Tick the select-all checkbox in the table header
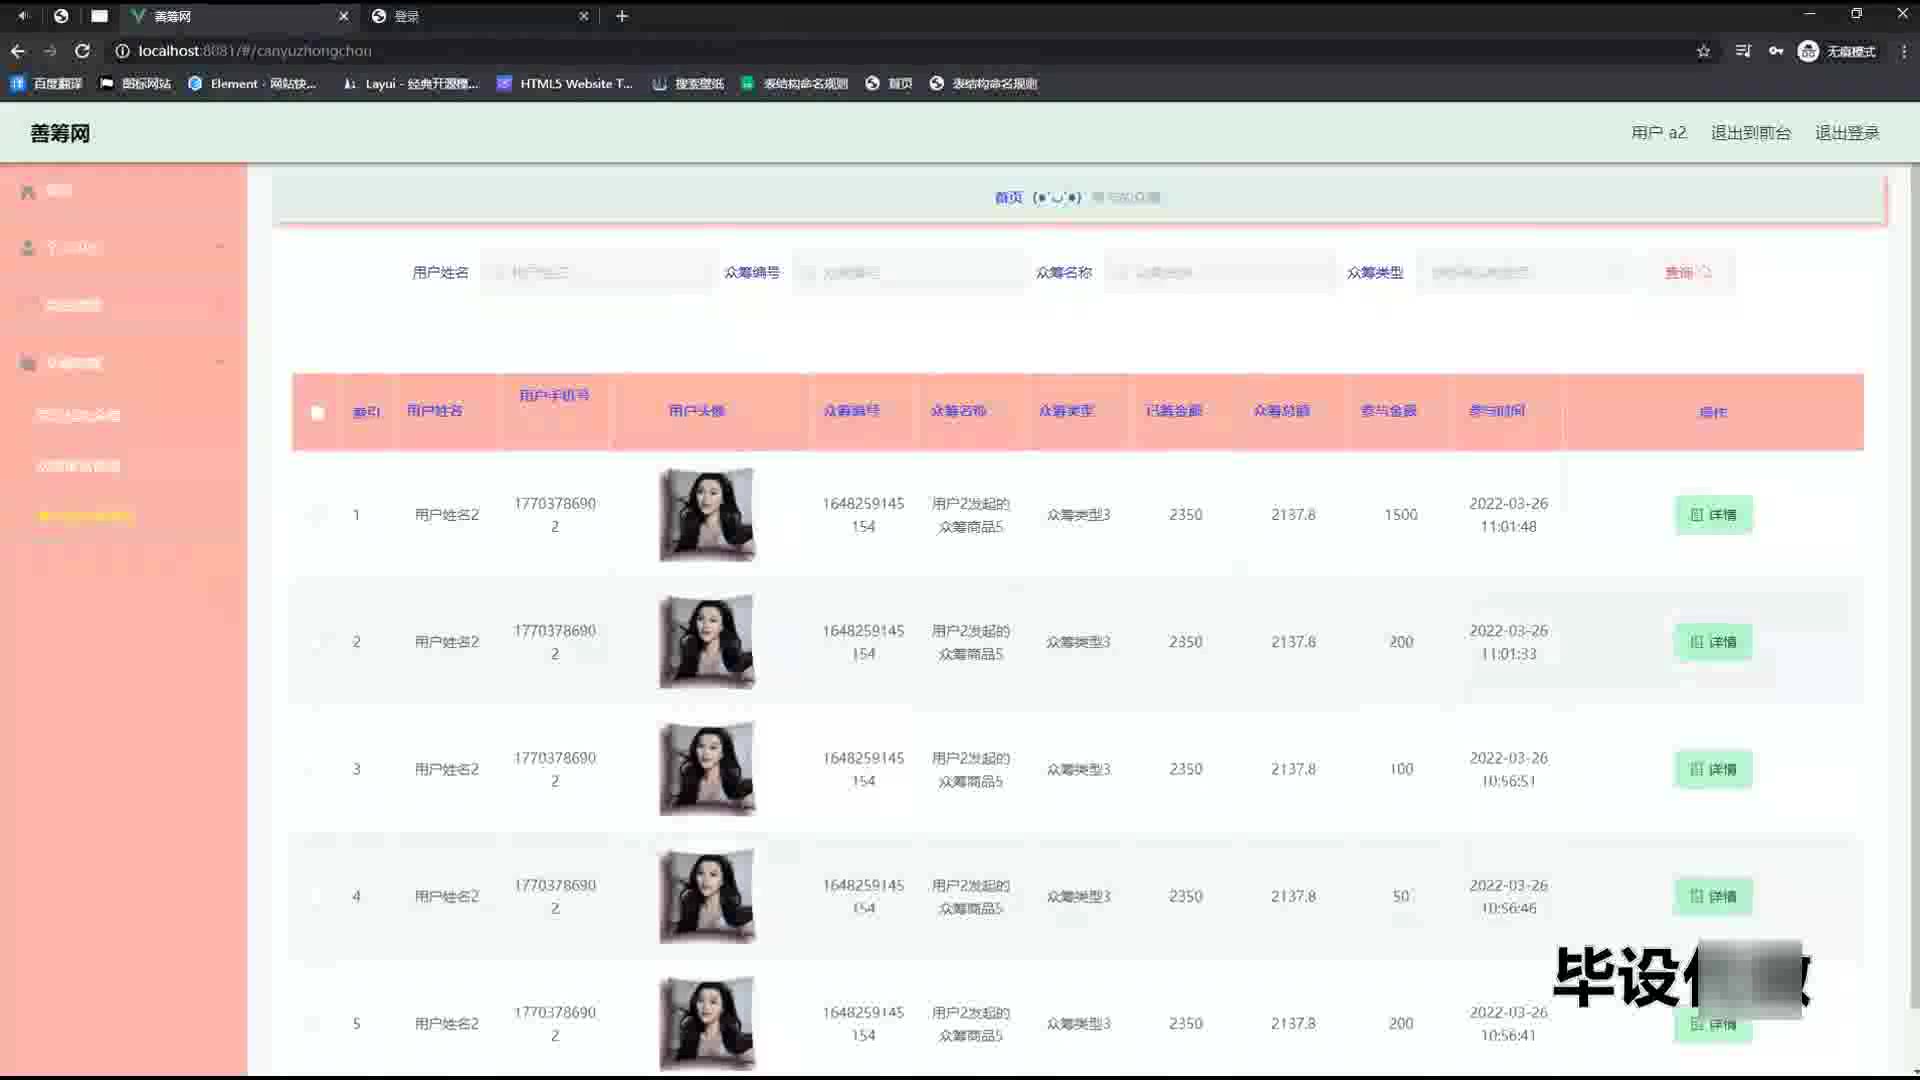The image size is (1920, 1080). pos(318,412)
